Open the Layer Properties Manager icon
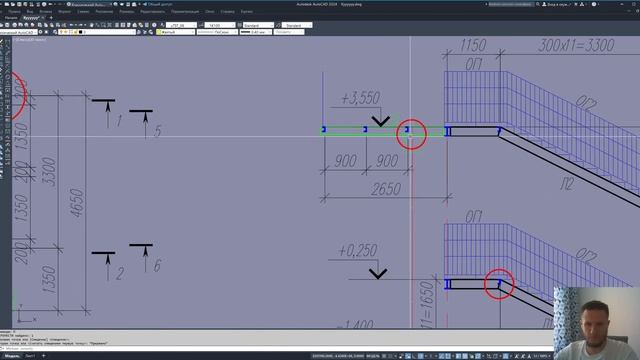Image resolution: width=640 pixels, height=360 pixels. tap(55, 32)
